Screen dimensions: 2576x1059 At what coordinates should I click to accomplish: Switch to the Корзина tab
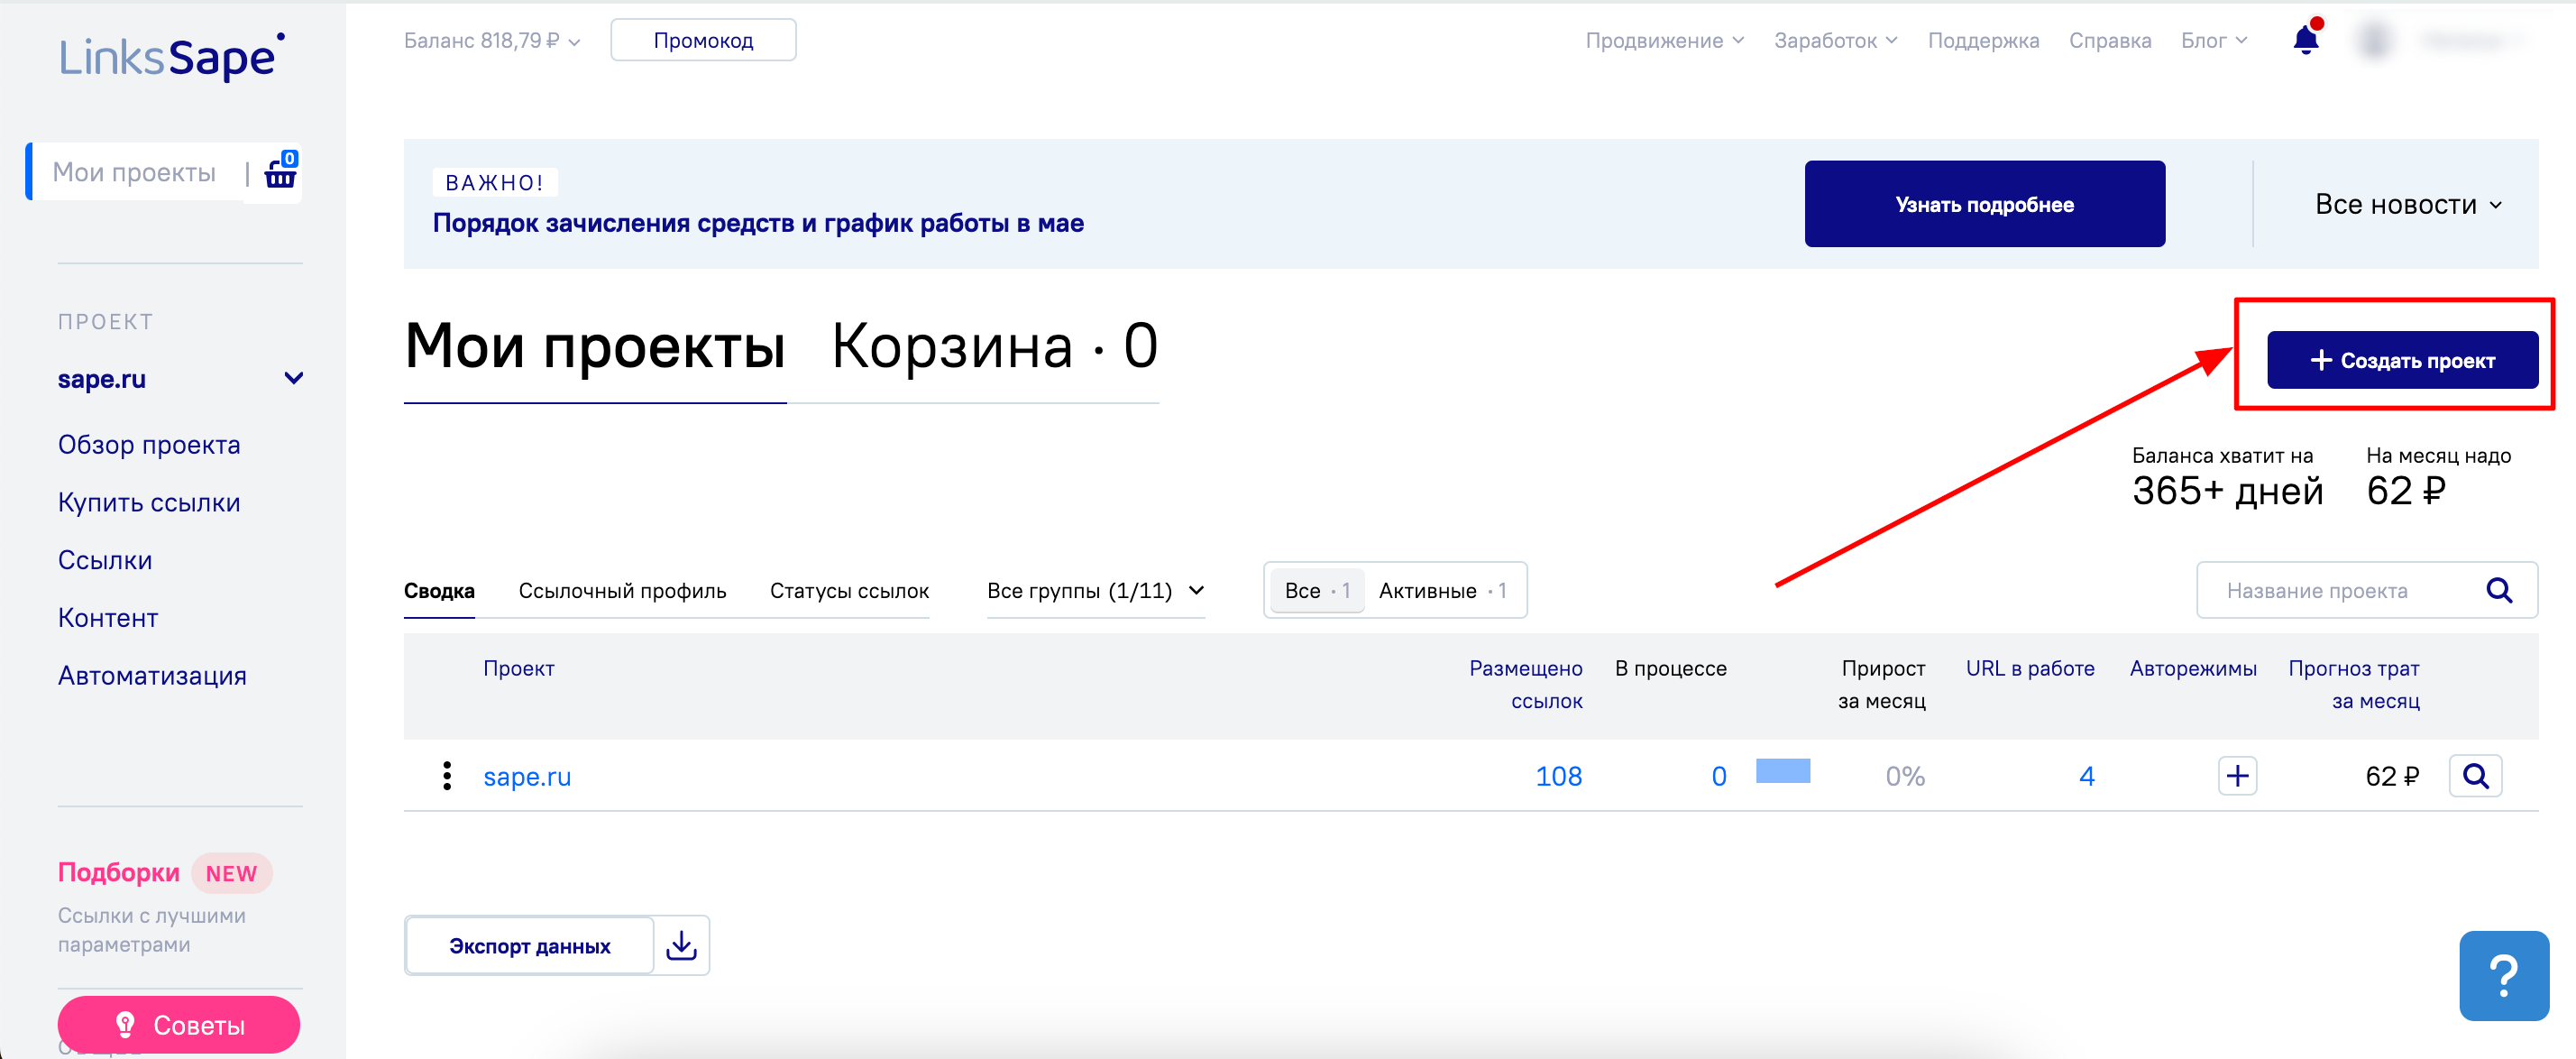994,346
